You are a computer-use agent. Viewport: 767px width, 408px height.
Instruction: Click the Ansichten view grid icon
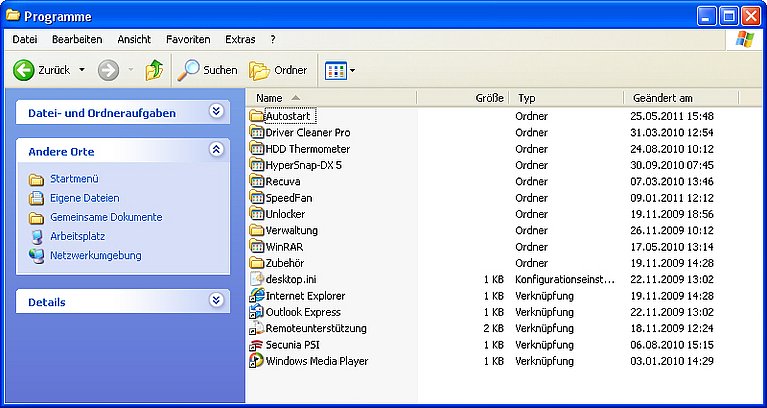tap(336, 70)
